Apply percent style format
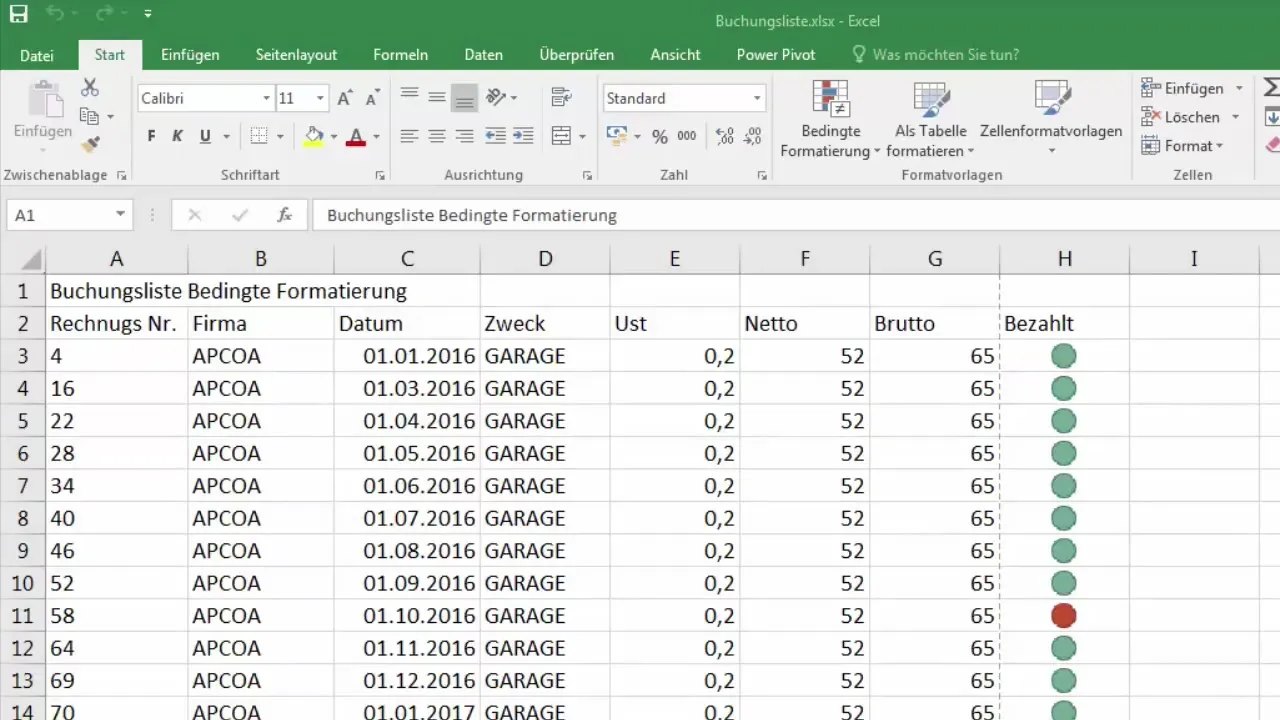Image resolution: width=1280 pixels, height=720 pixels. tap(660, 136)
